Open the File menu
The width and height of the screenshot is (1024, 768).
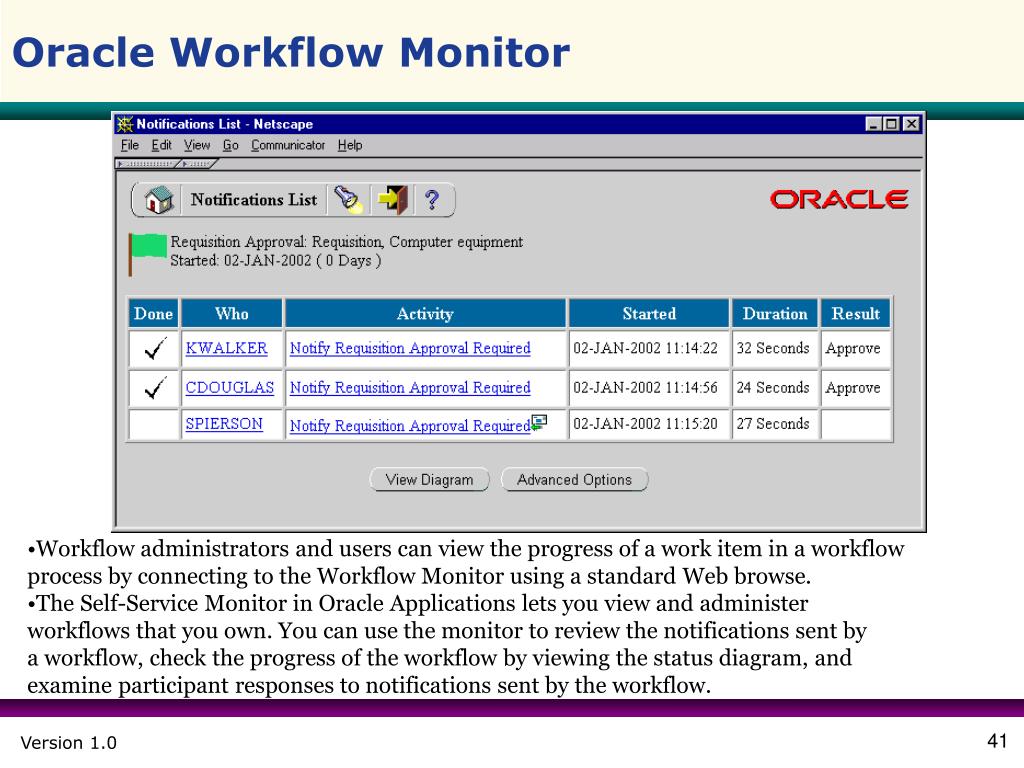(130, 145)
